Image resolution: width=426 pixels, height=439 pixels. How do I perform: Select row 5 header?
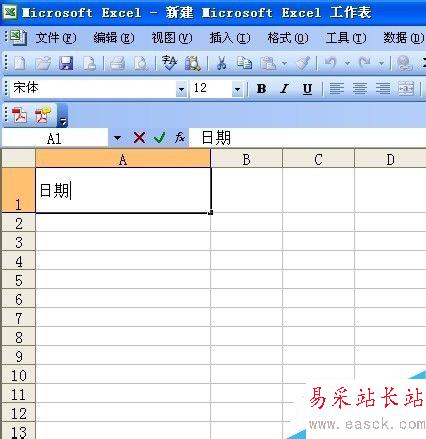click(x=18, y=280)
